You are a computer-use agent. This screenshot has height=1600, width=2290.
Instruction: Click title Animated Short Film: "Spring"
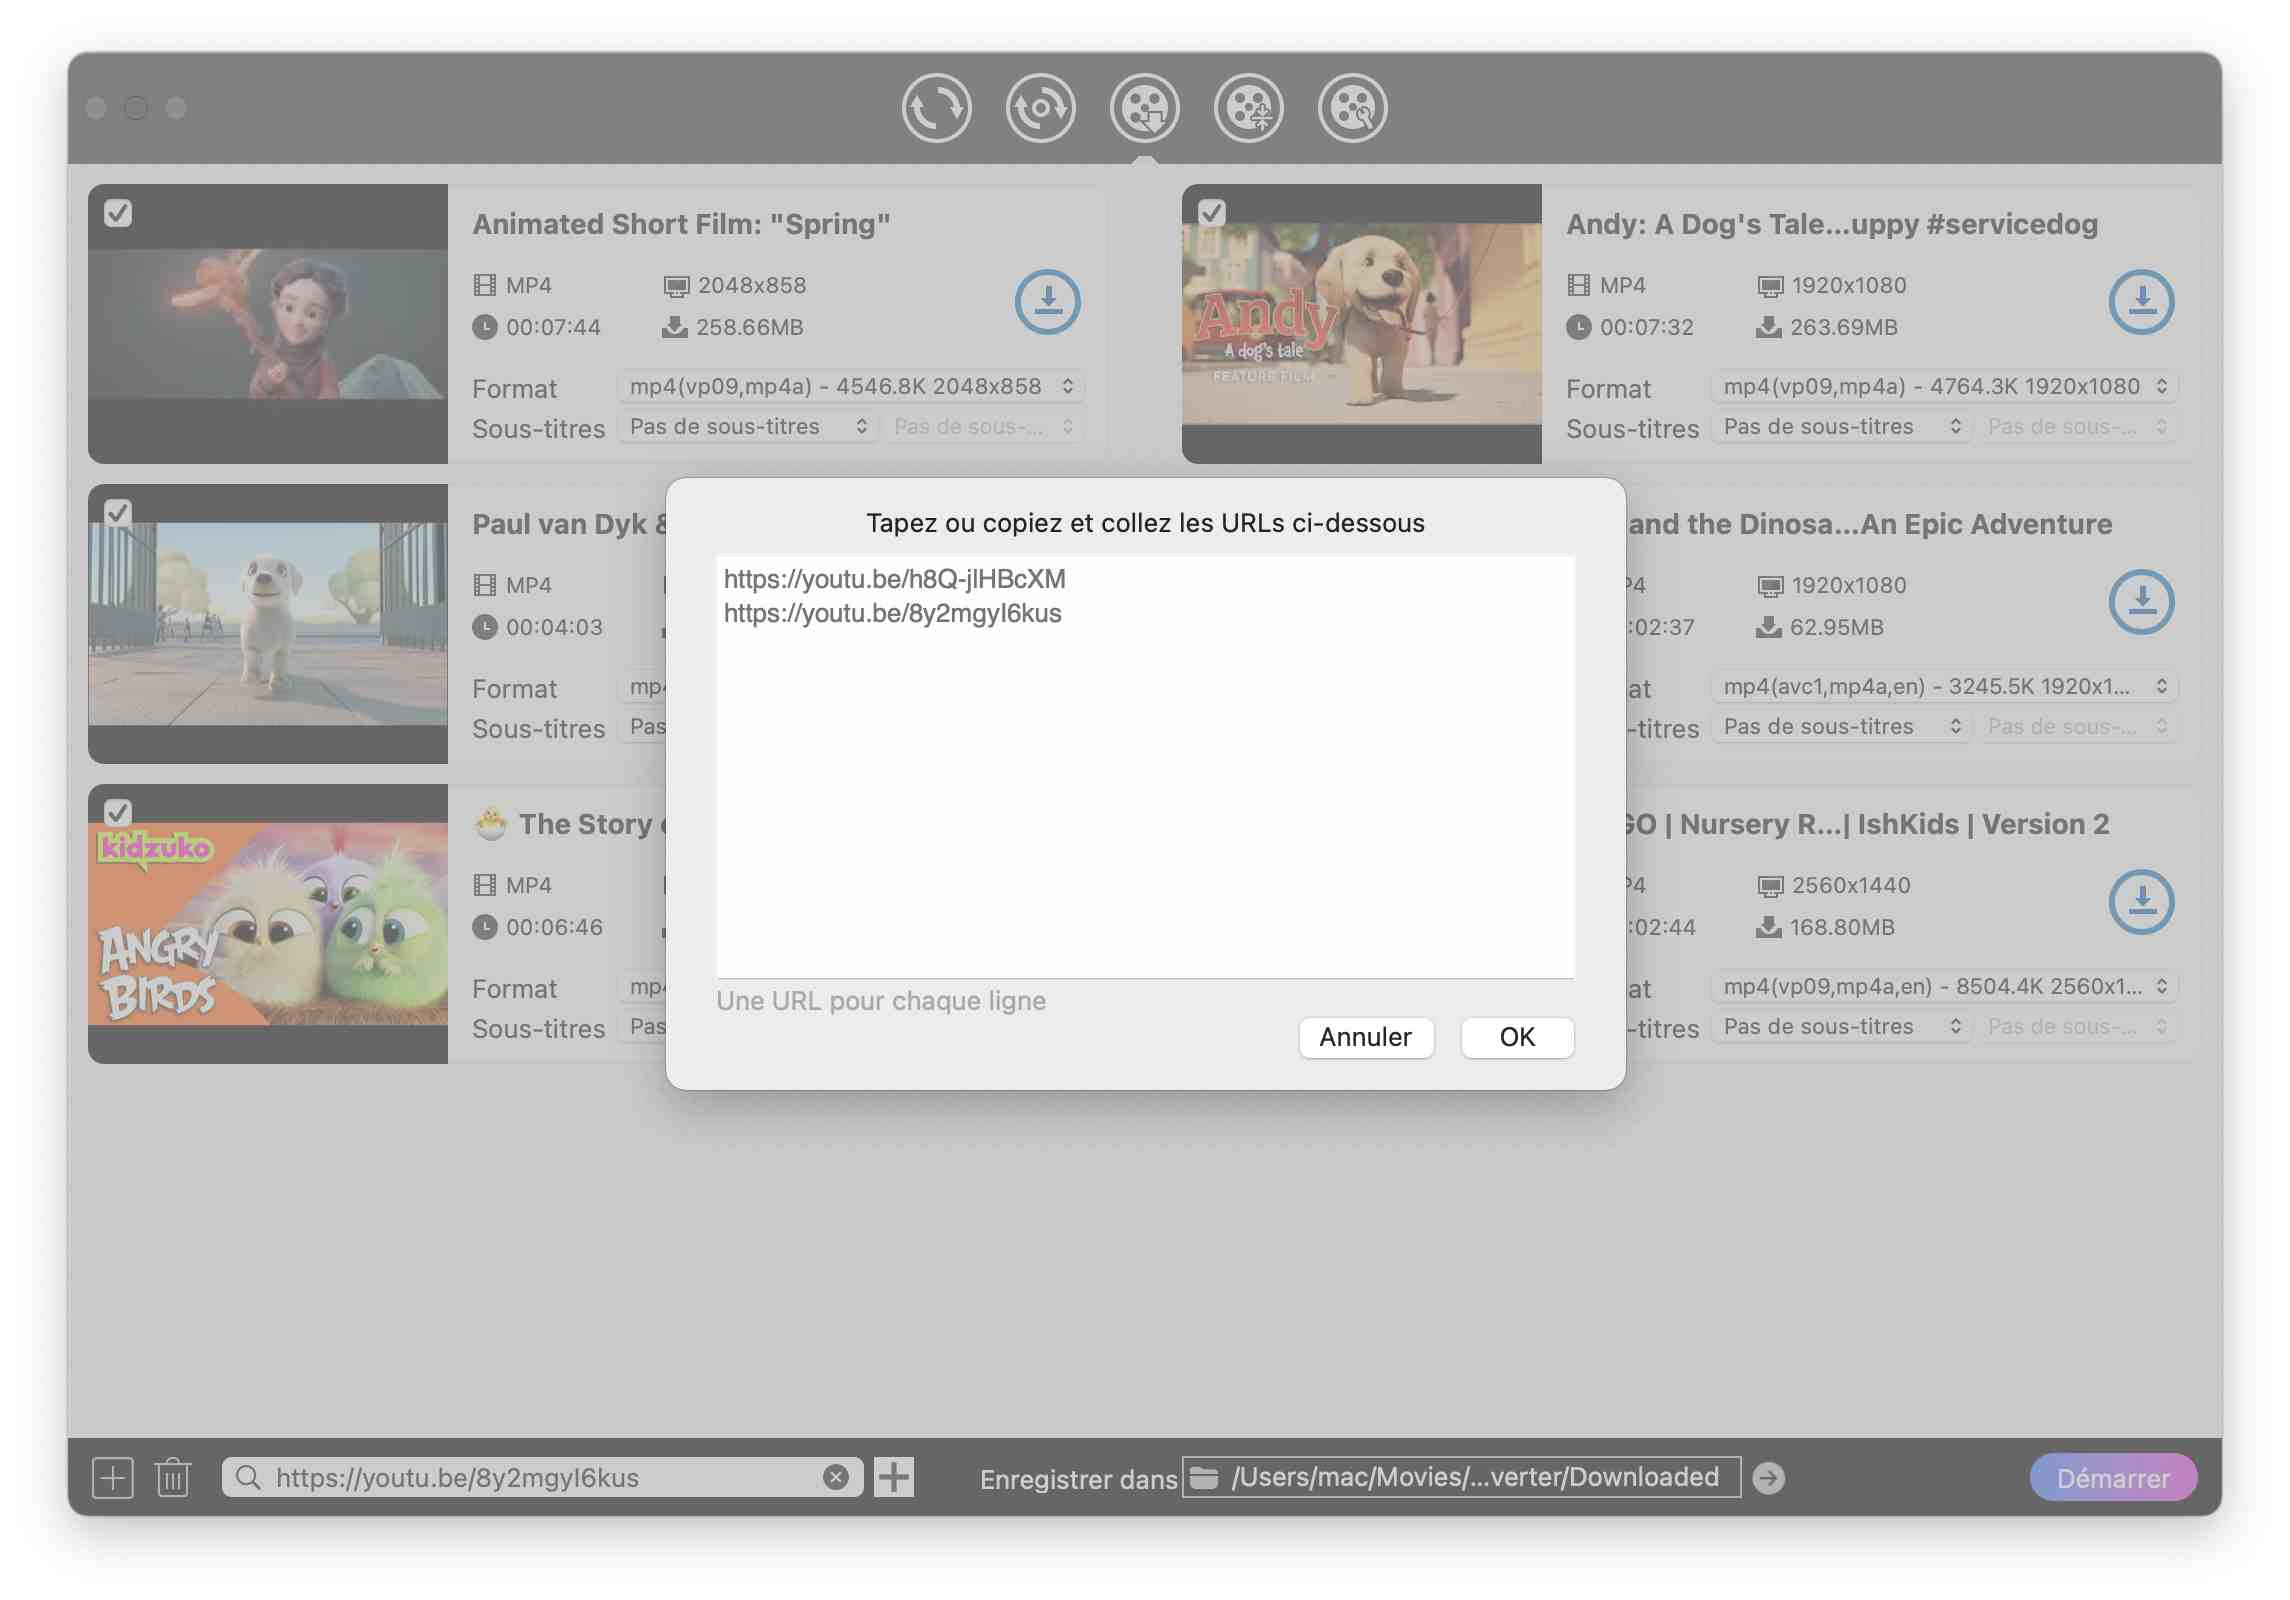click(681, 224)
